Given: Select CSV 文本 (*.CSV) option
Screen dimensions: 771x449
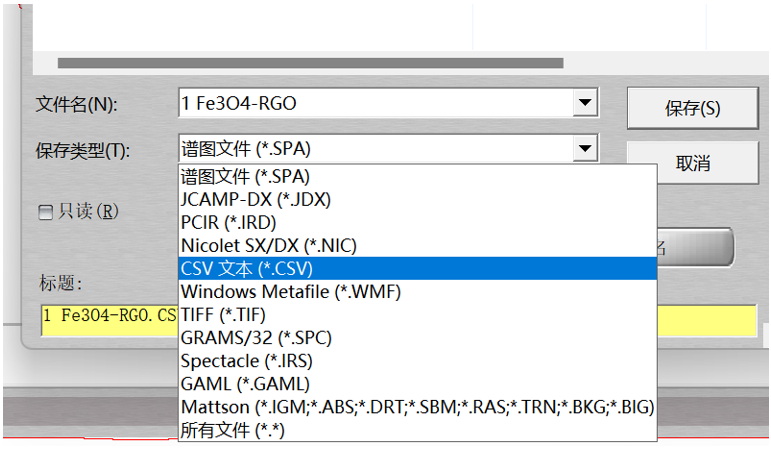Looking at the screenshot, I should (x=417, y=269).
